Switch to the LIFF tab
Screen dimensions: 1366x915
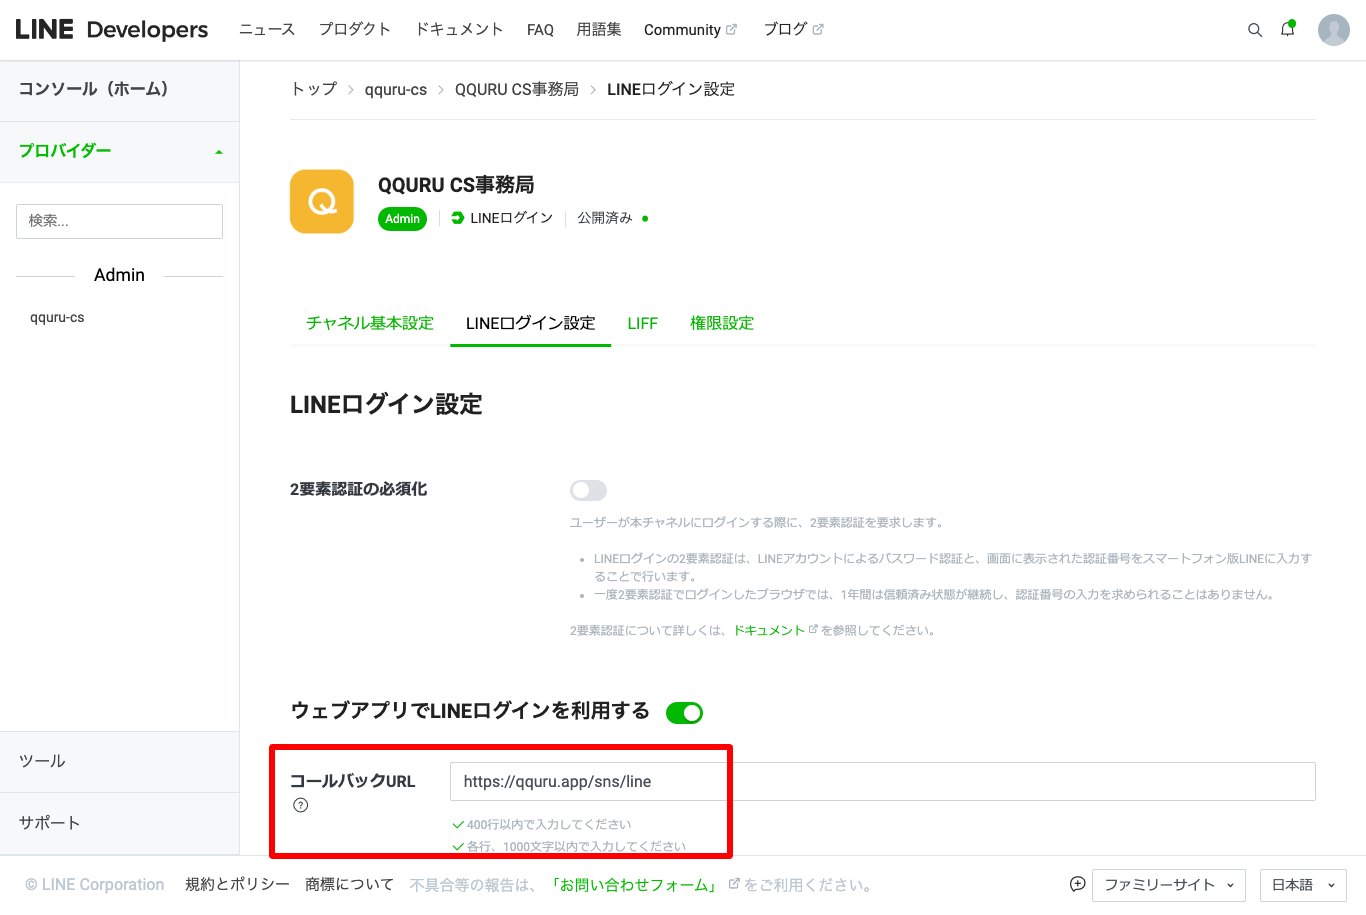click(x=642, y=323)
